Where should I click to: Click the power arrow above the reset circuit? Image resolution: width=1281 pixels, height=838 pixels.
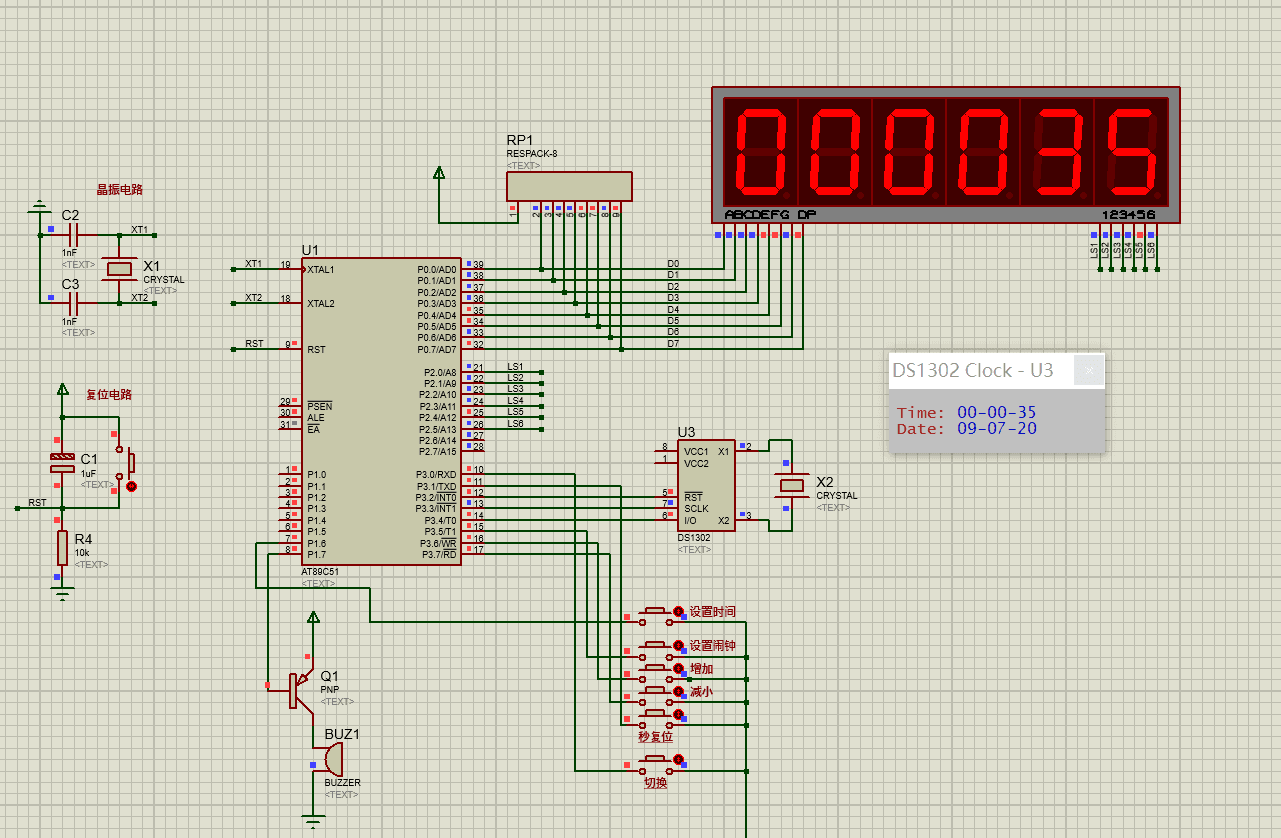tap(62, 390)
